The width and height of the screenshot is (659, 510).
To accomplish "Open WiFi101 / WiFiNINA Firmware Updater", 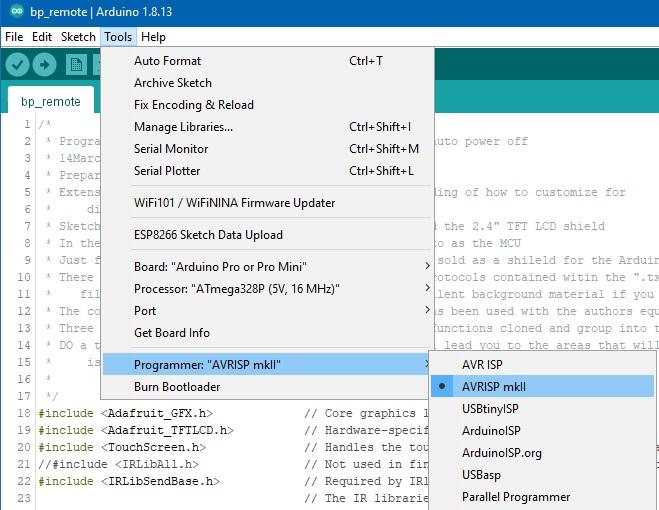I will [x=268, y=203].
